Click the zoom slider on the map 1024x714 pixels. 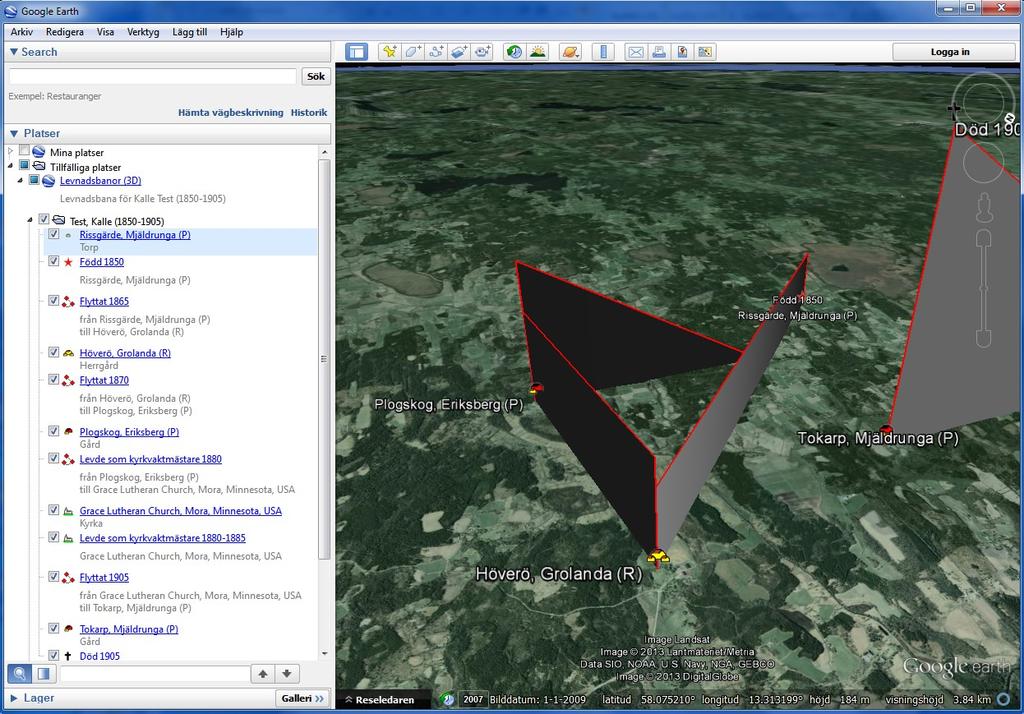[984, 287]
